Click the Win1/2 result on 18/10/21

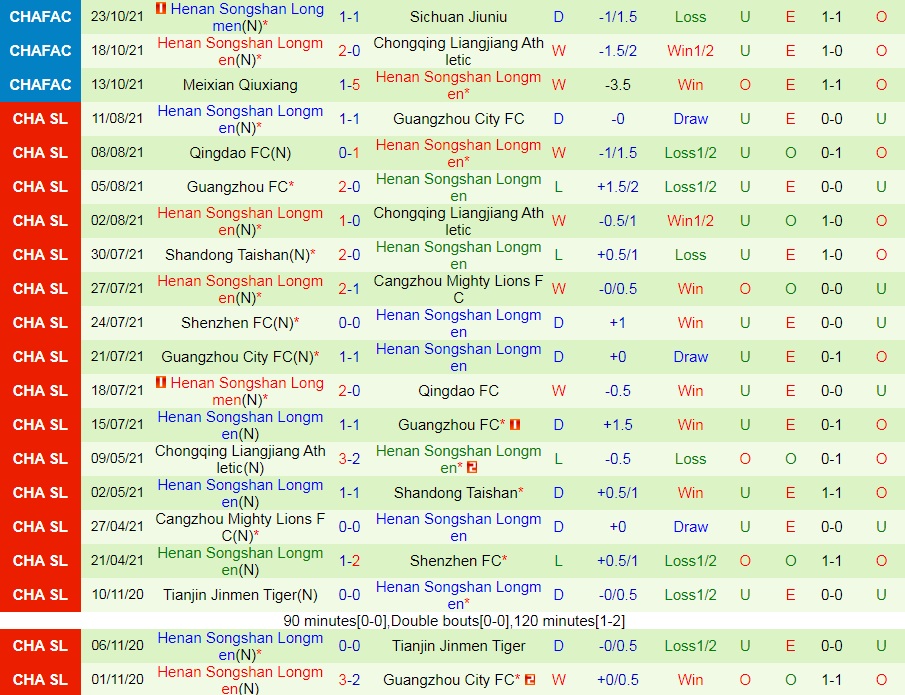pos(690,51)
